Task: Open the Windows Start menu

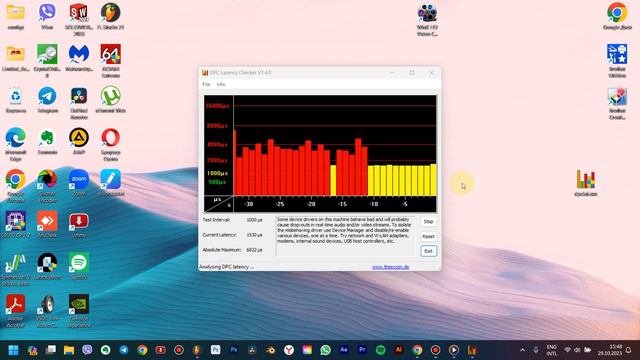Action: [x=13, y=350]
